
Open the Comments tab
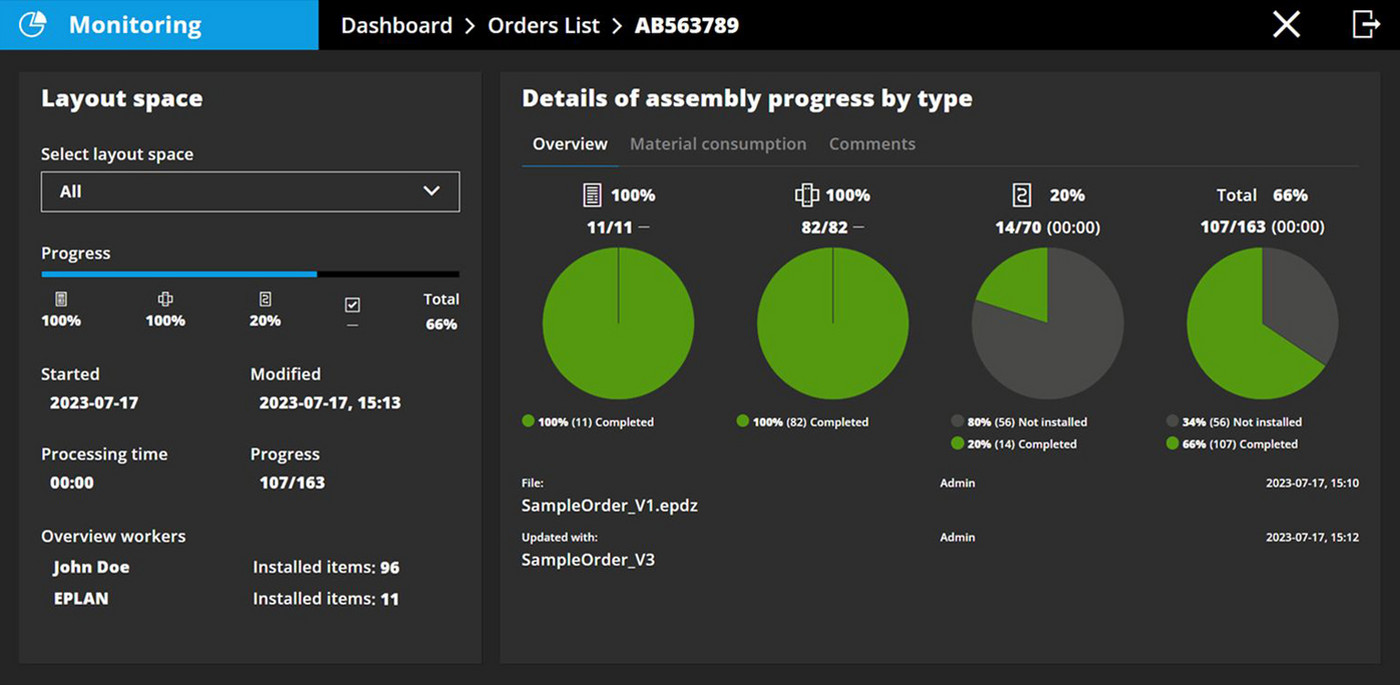coord(872,143)
